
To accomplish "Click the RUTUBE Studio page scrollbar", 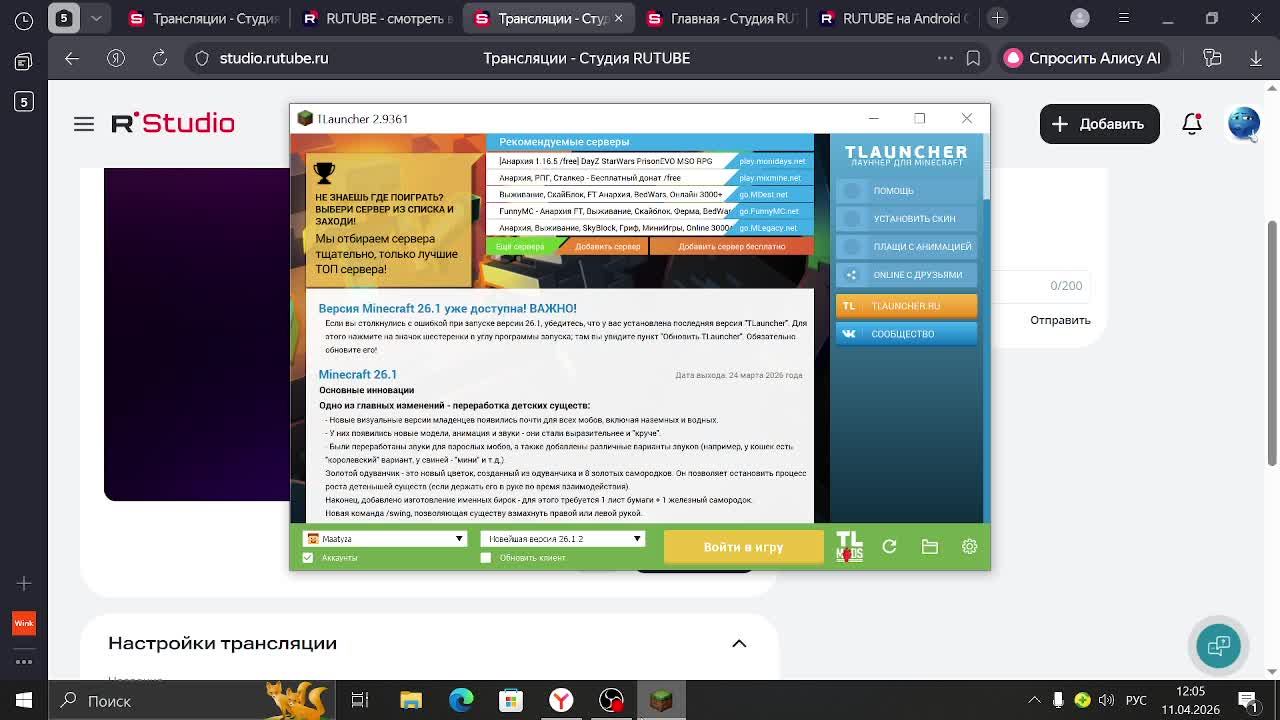I will (1272, 342).
